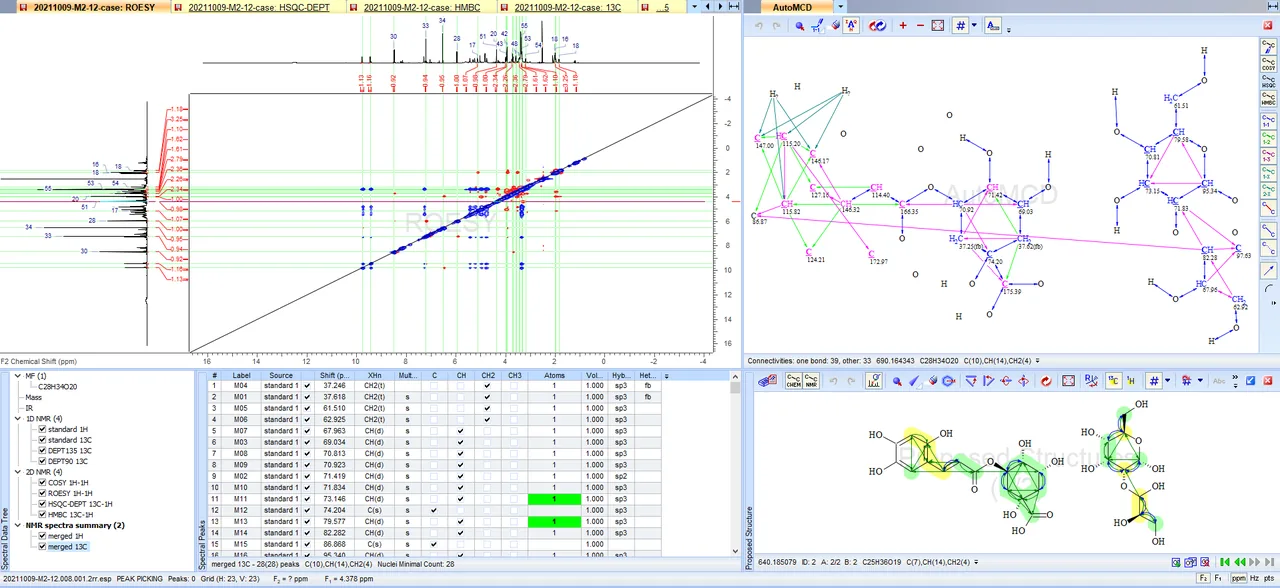The width and height of the screenshot is (1280, 588).
Task: Click the red rotate icon in structure toolbar
Action: (1046, 381)
